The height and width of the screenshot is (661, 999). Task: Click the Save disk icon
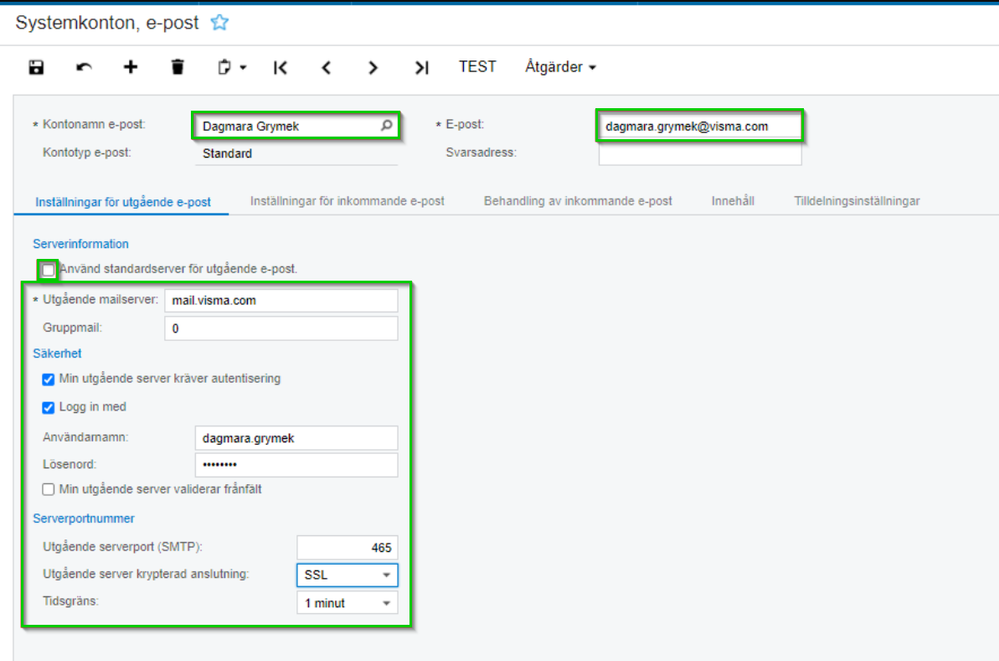(36, 67)
